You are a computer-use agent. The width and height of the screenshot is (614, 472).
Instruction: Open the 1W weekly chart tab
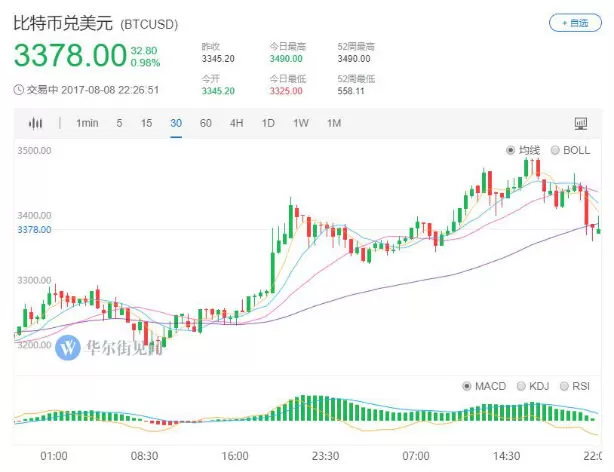301,123
